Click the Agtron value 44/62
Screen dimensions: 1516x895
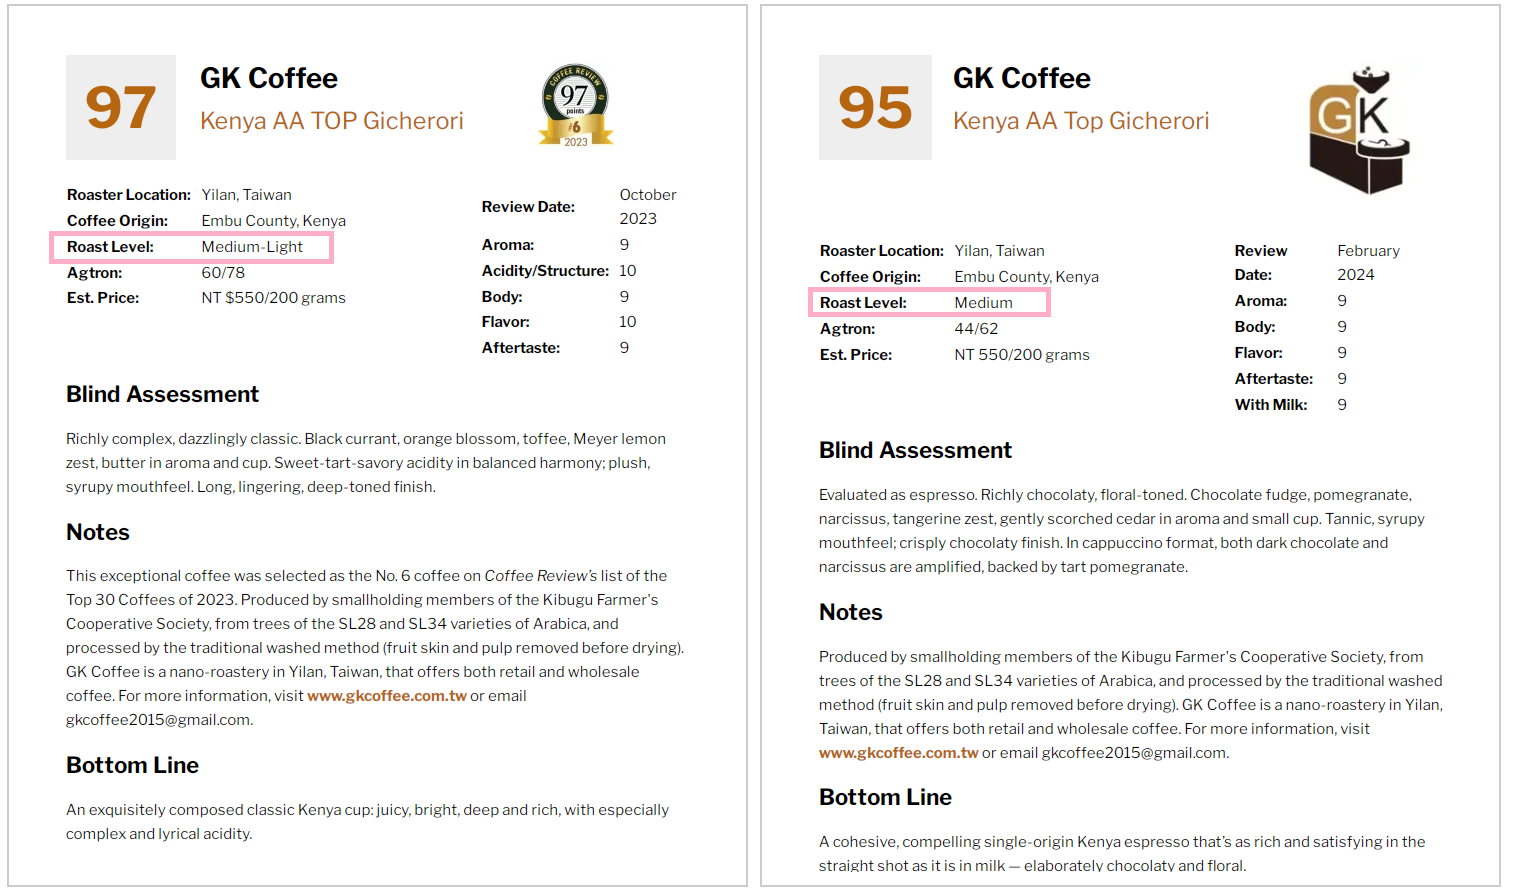[976, 329]
